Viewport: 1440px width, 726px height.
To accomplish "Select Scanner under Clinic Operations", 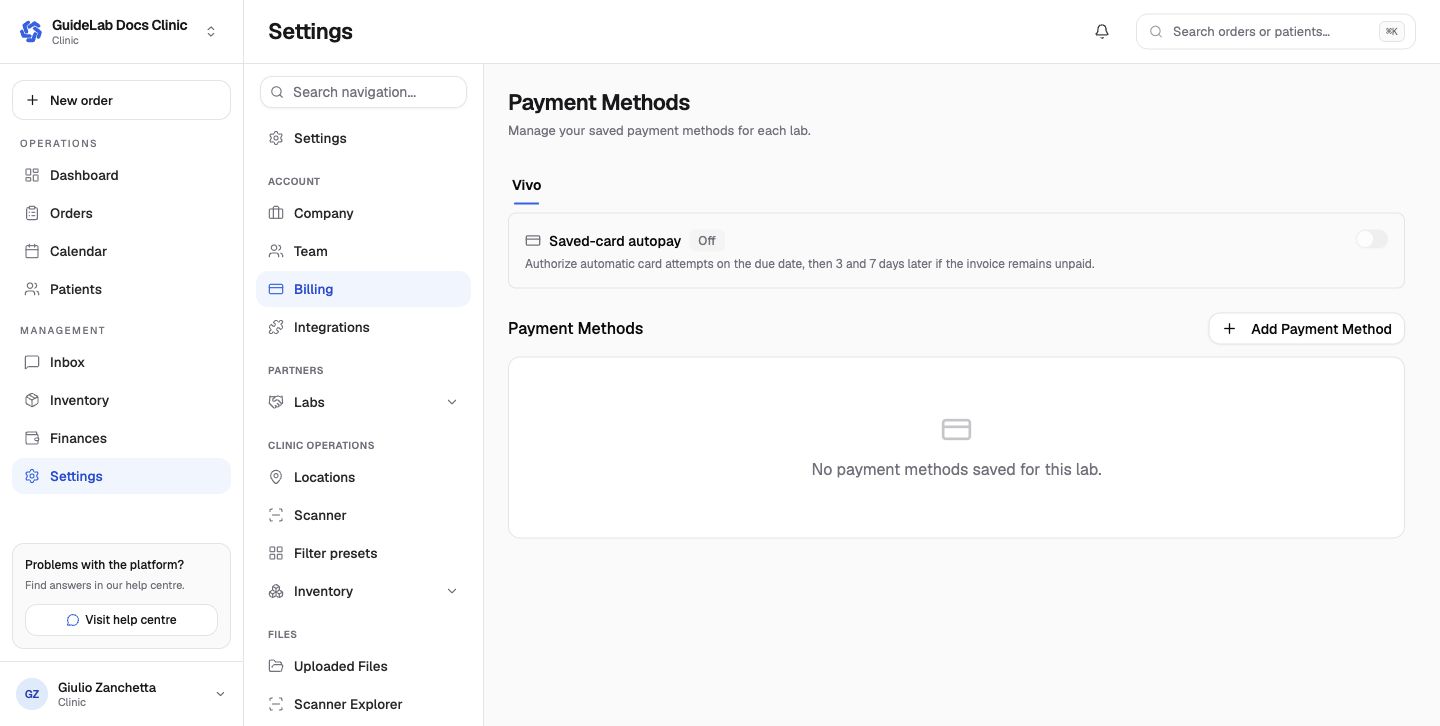I will (x=363, y=515).
